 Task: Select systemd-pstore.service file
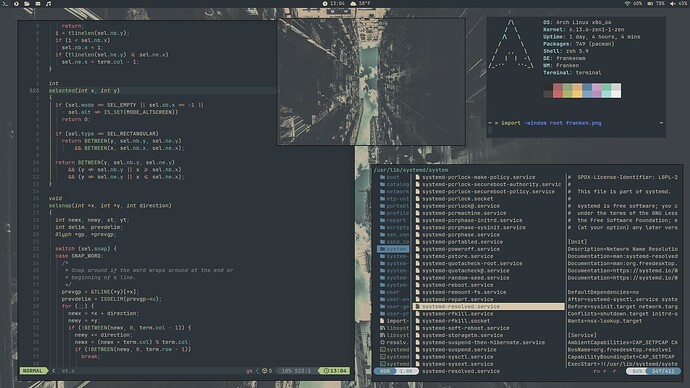pos(458,256)
